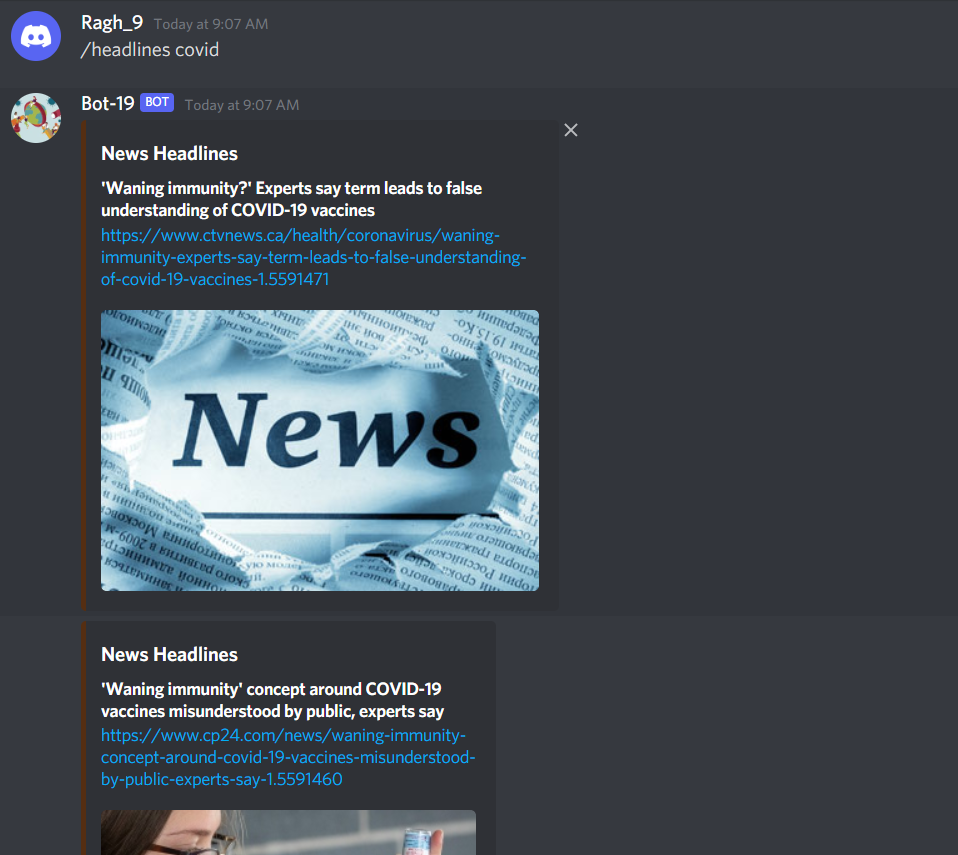Click the '/headlines covid' message text
This screenshot has width=958, height=855.
point(150,50)
